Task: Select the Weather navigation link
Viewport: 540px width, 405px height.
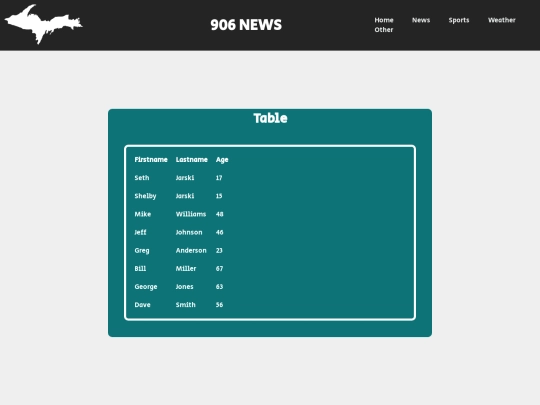Action: (x=501, y=20)
